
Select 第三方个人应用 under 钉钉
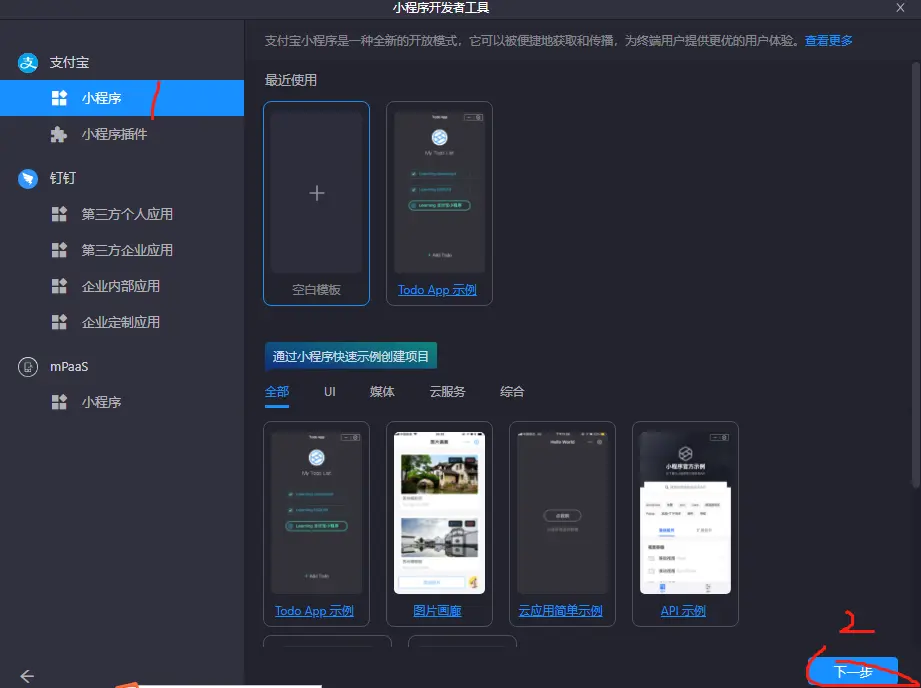(x=122, y=214)
